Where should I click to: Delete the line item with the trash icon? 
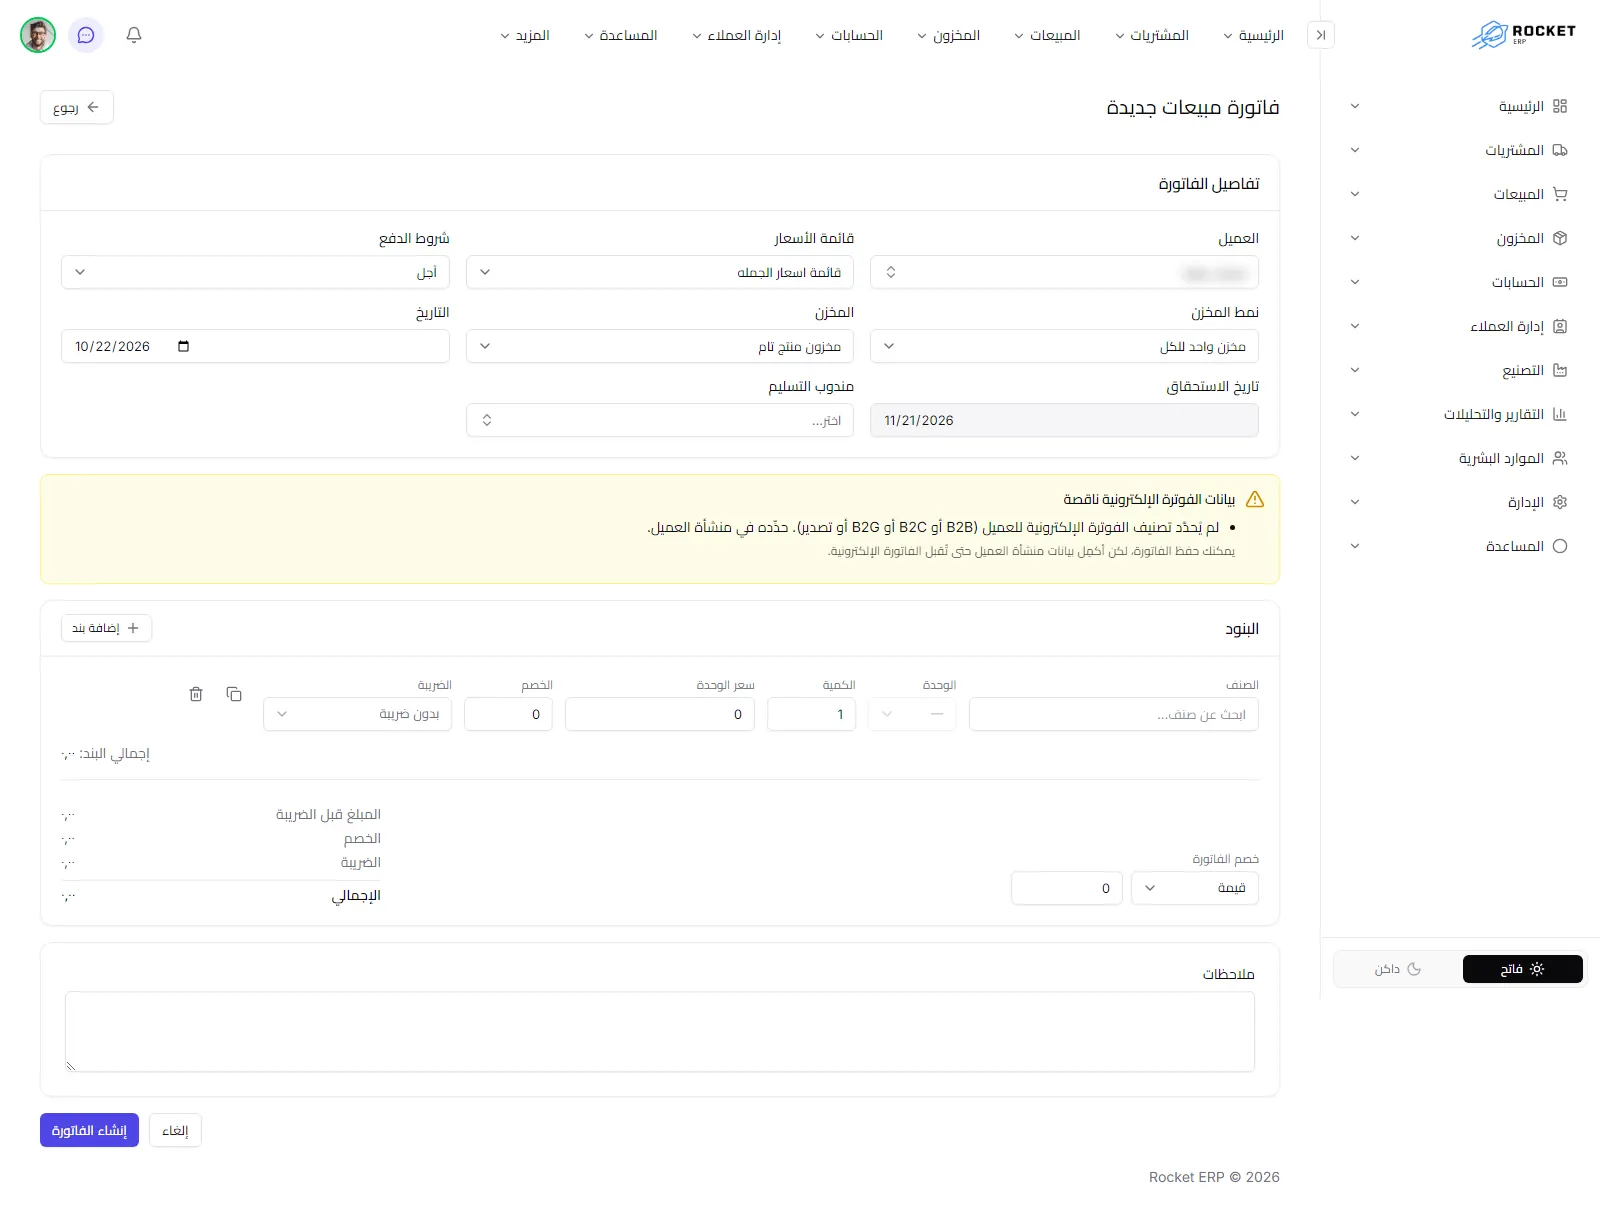(x=196, y=694)
